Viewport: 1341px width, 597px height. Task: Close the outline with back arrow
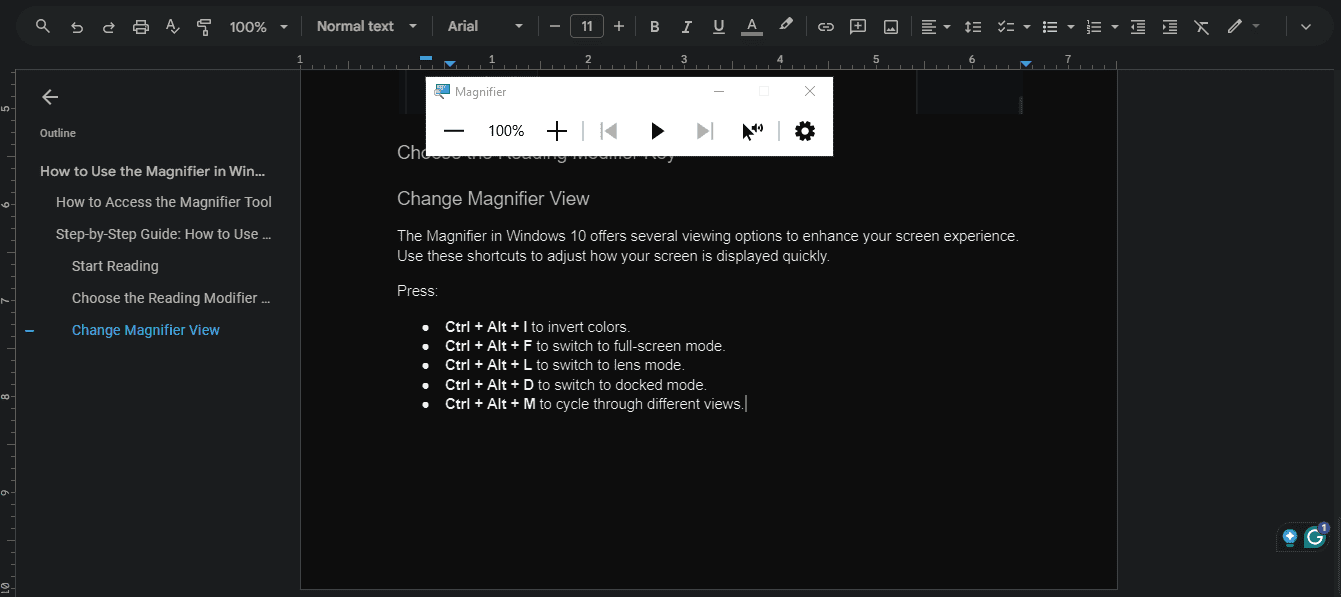(x=50, y=97)
